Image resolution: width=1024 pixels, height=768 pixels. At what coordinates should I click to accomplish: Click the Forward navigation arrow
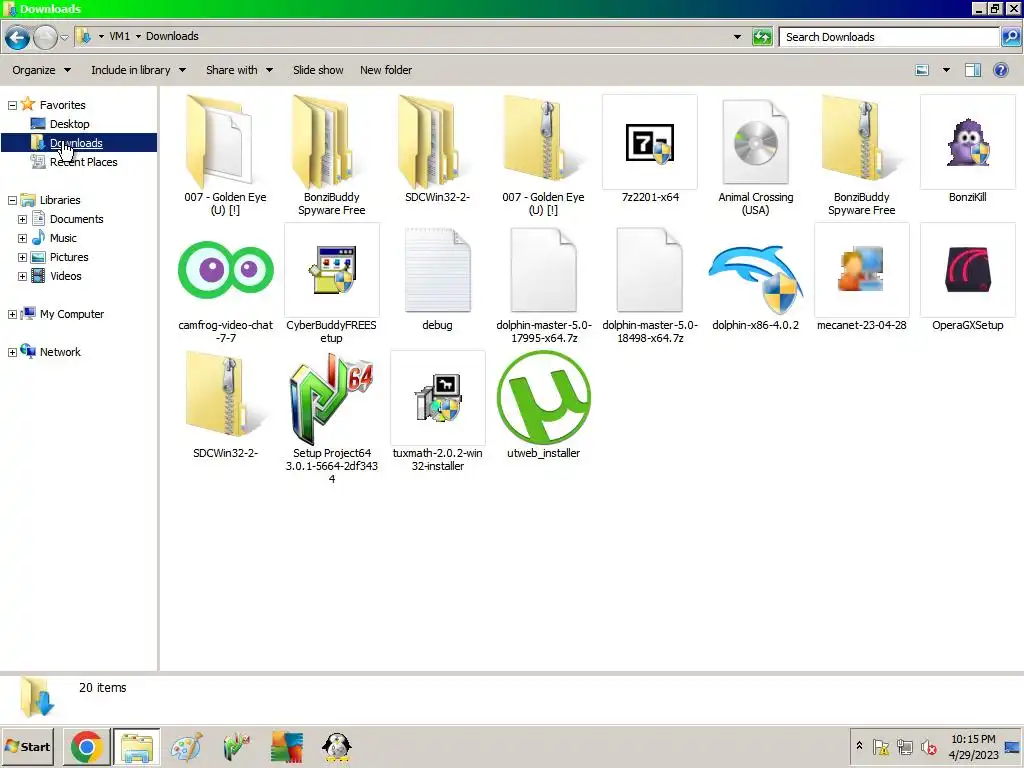45,37
